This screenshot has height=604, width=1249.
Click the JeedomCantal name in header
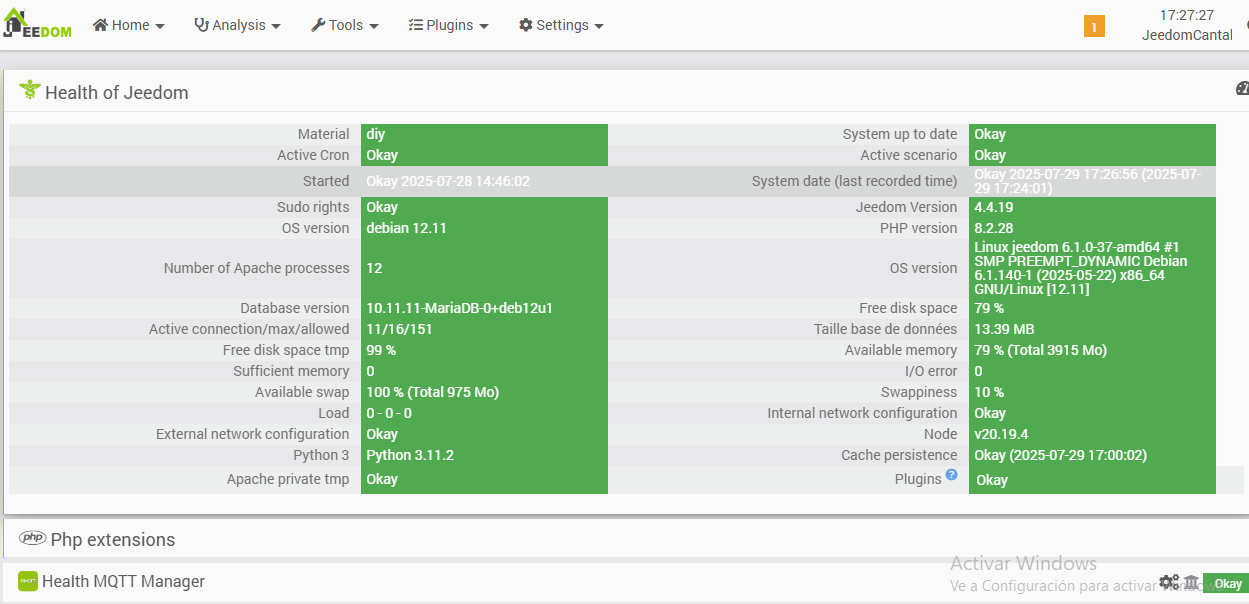[1187, 35]
